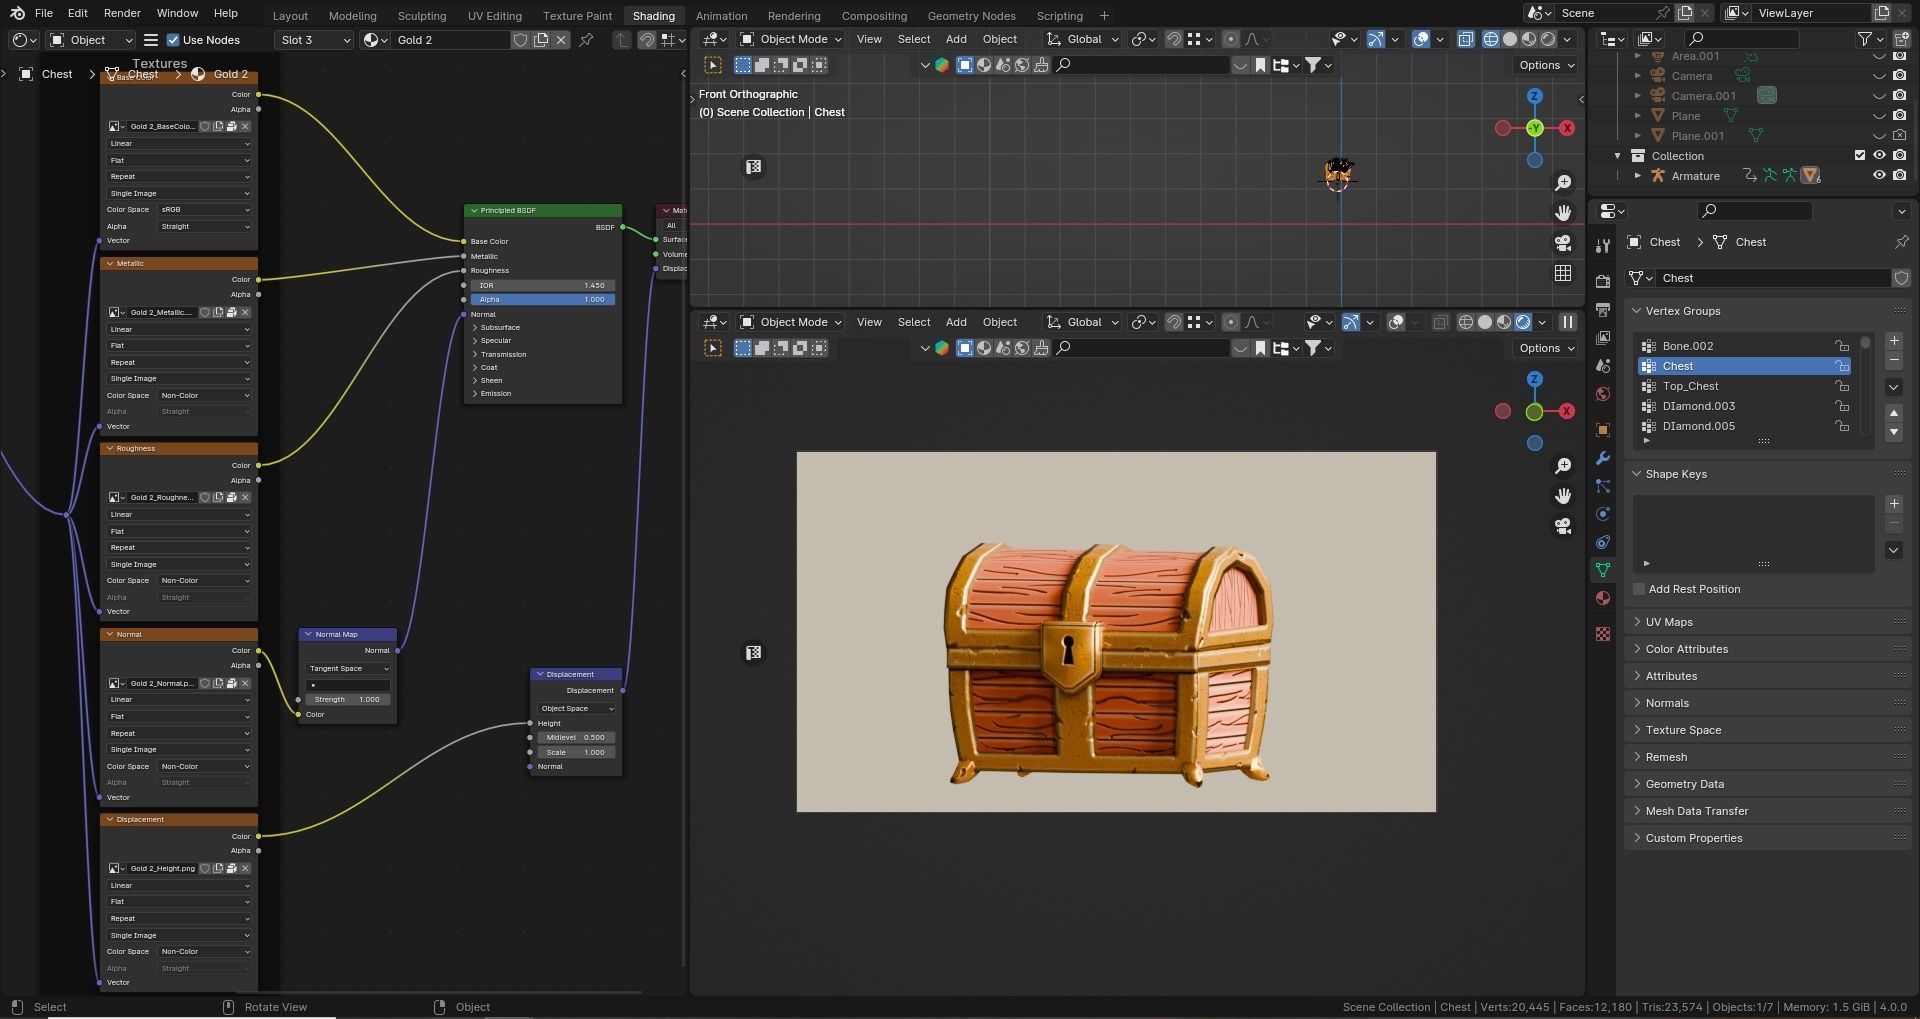Toggle lock on the Top_Chest vertex group
Image resolution: width=1920 pixels, height=1019 pixels.
pos(1841,386)
